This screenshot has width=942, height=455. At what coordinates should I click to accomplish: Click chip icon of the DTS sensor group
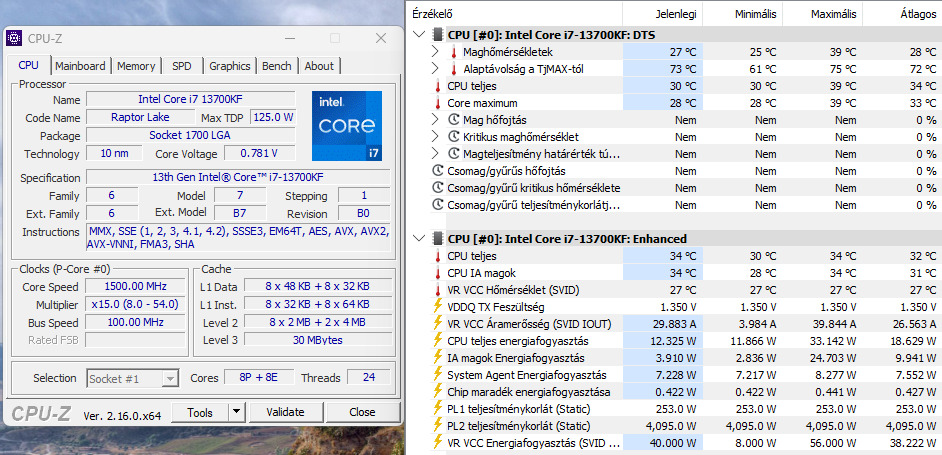[438, 35]
